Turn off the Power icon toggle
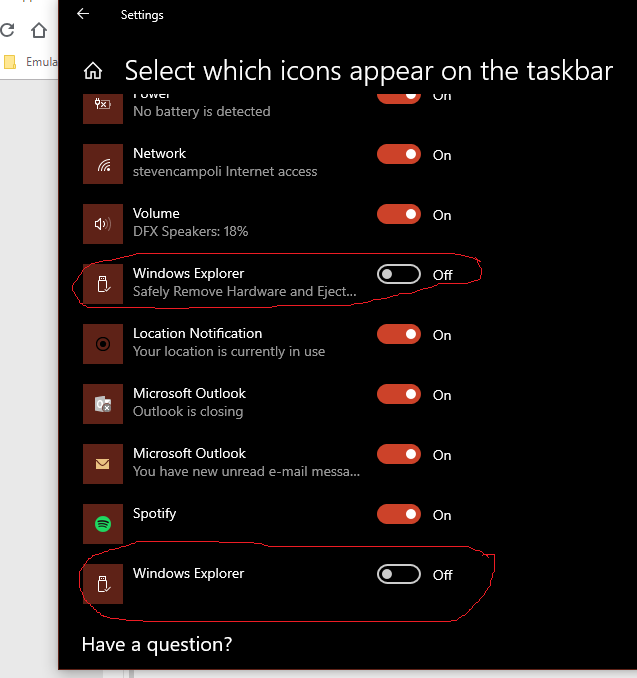 click(x=399, y=97)
